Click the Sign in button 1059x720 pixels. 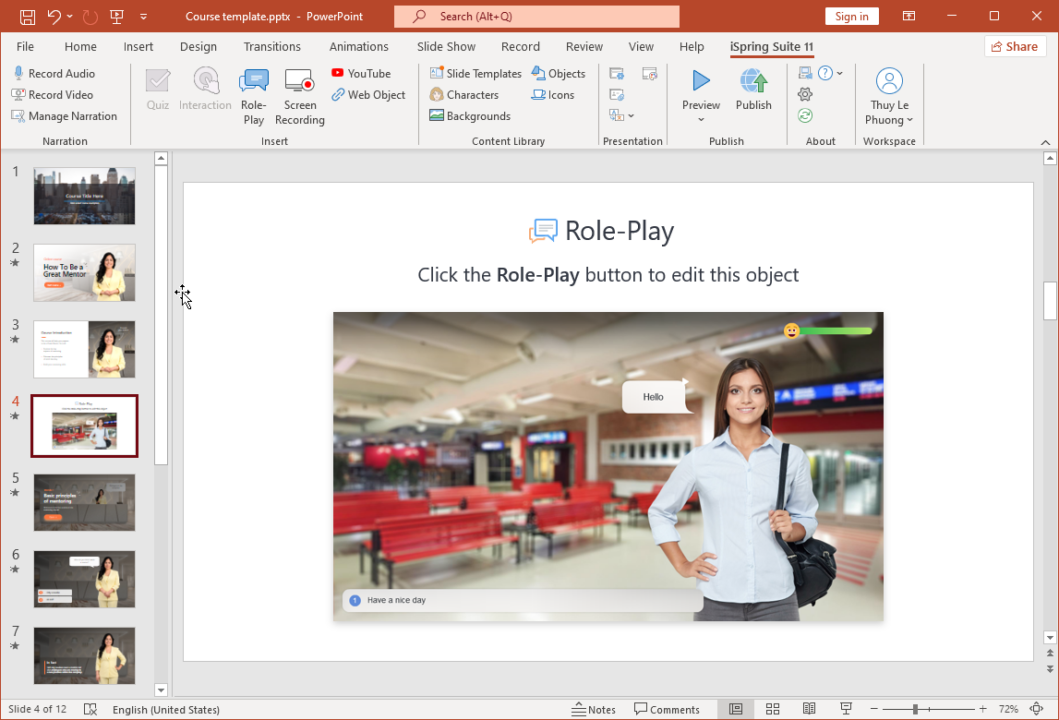(x=851, y=16)
